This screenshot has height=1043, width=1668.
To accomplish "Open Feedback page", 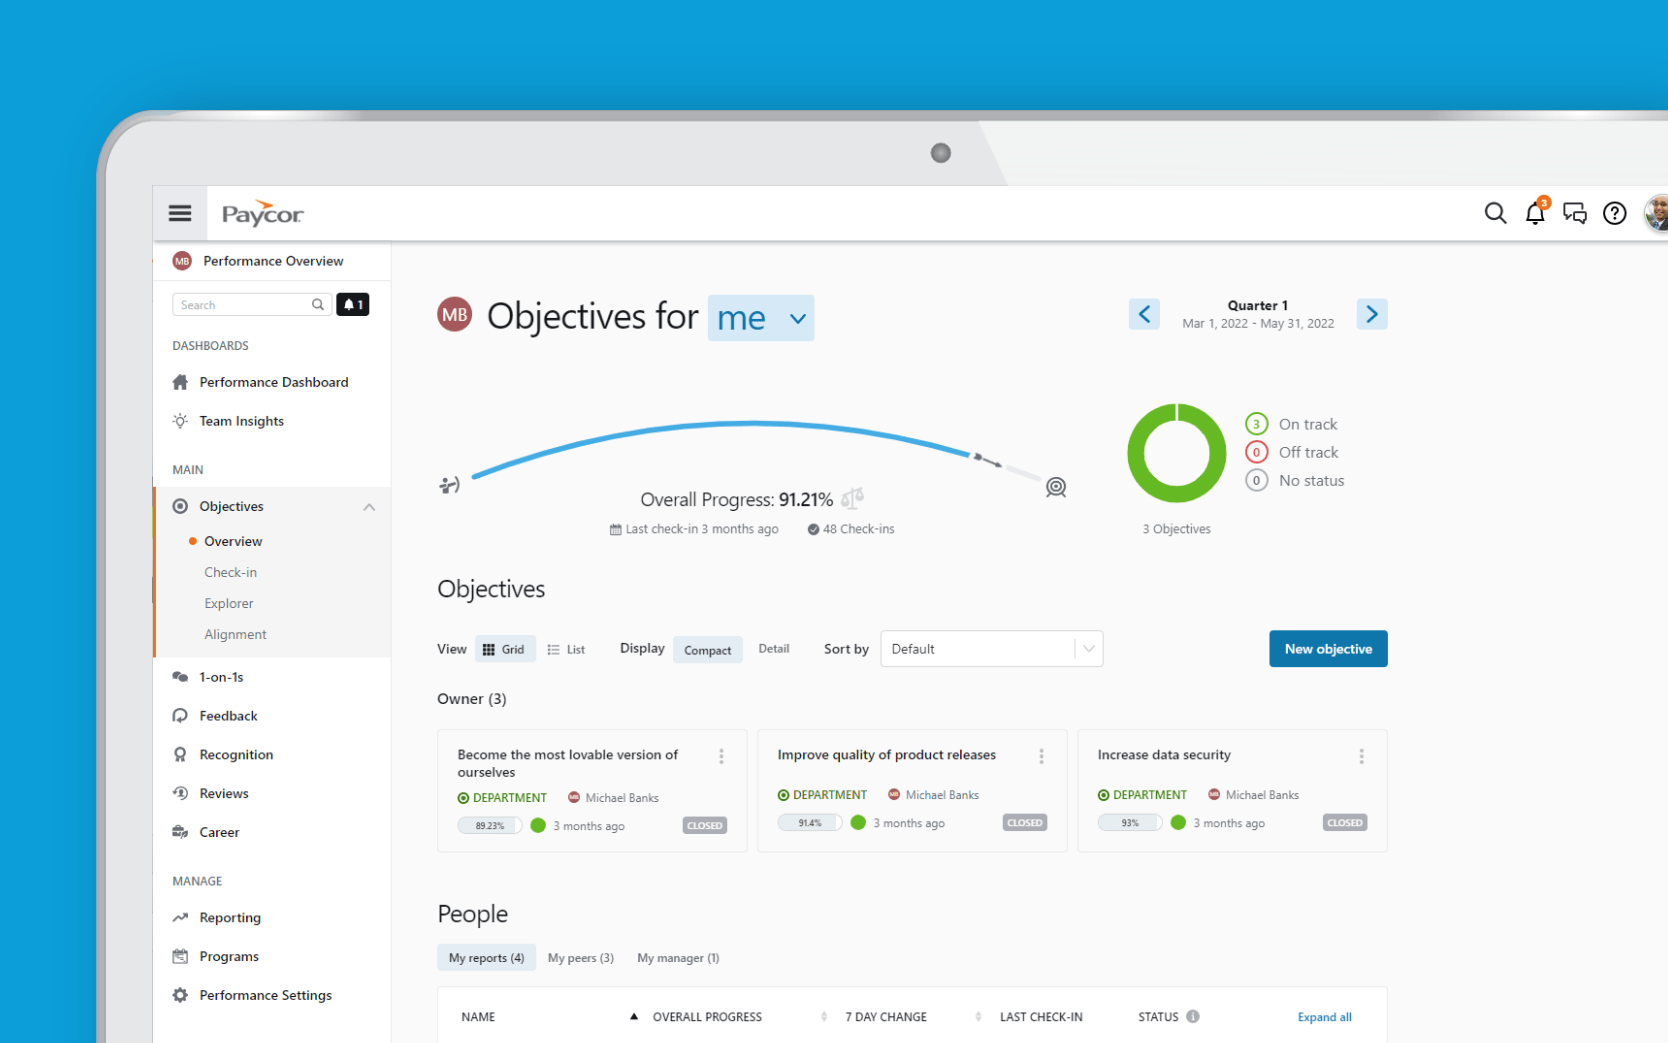I will (x=228, y=716).
